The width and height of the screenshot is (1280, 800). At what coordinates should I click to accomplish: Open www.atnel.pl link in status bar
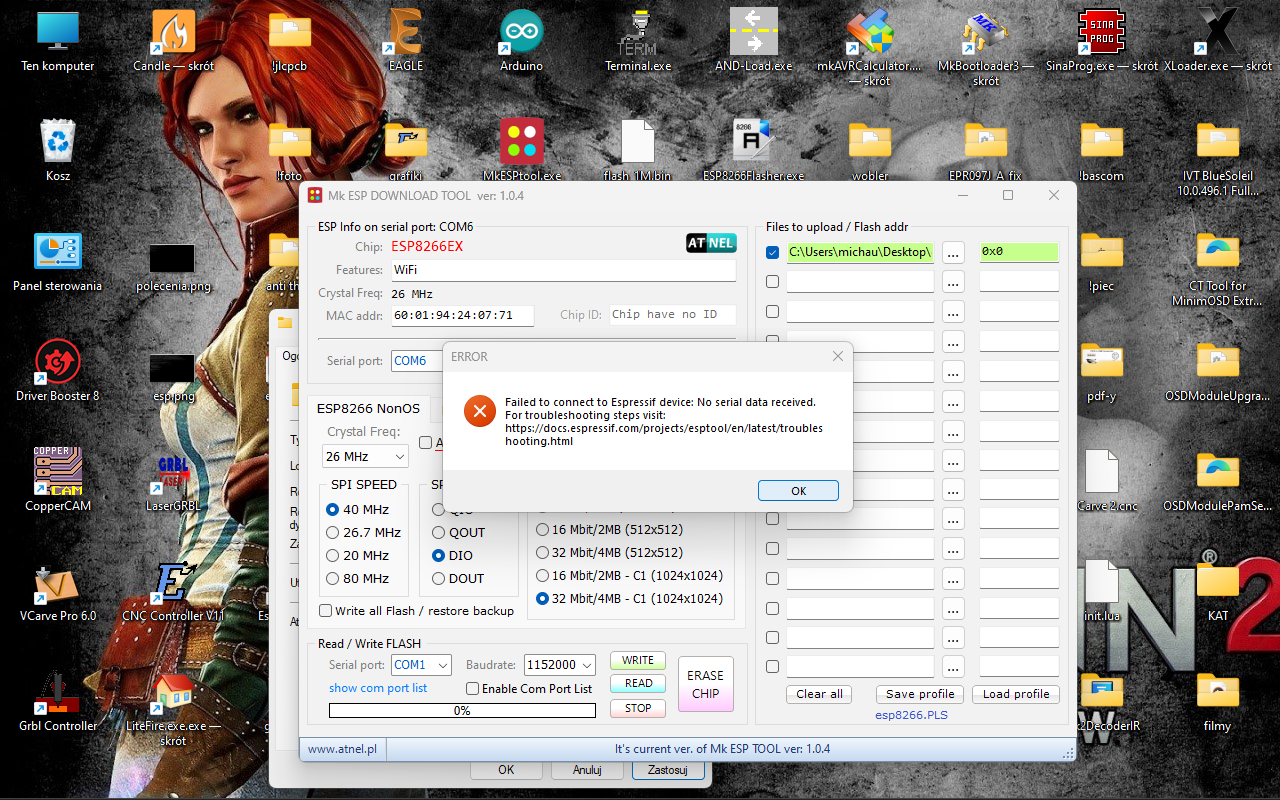tap(342, 748)
